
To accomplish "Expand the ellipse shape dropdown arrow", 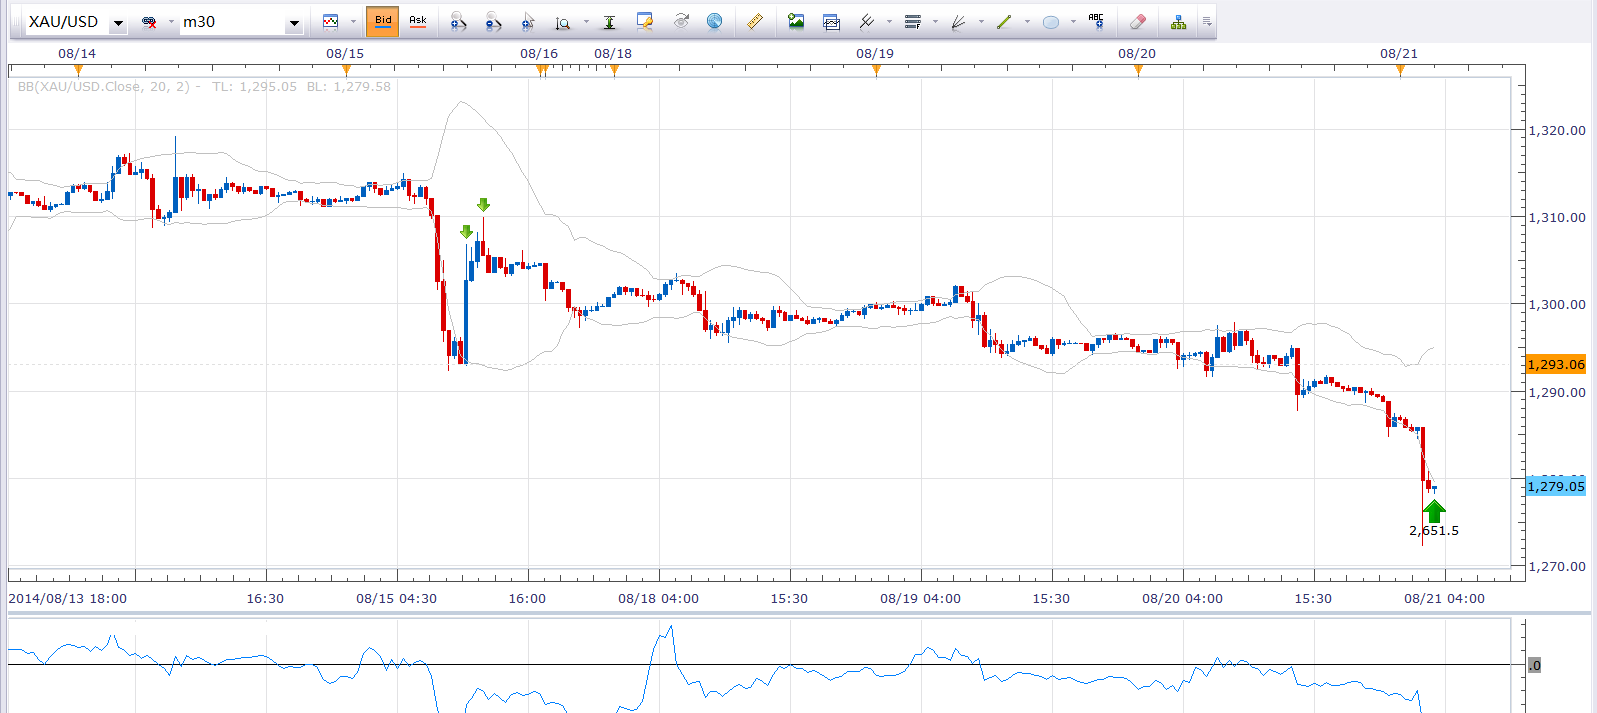I will pos(1073,22).
